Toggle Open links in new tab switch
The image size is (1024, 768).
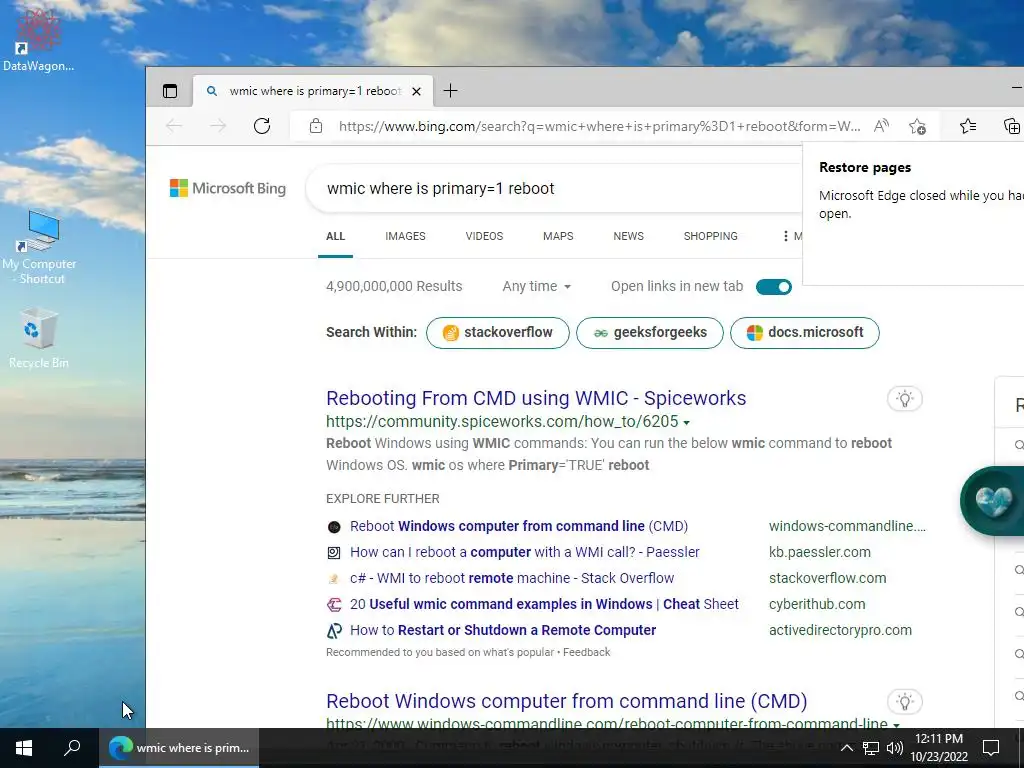pyautogui.click(x=774, y=287)
